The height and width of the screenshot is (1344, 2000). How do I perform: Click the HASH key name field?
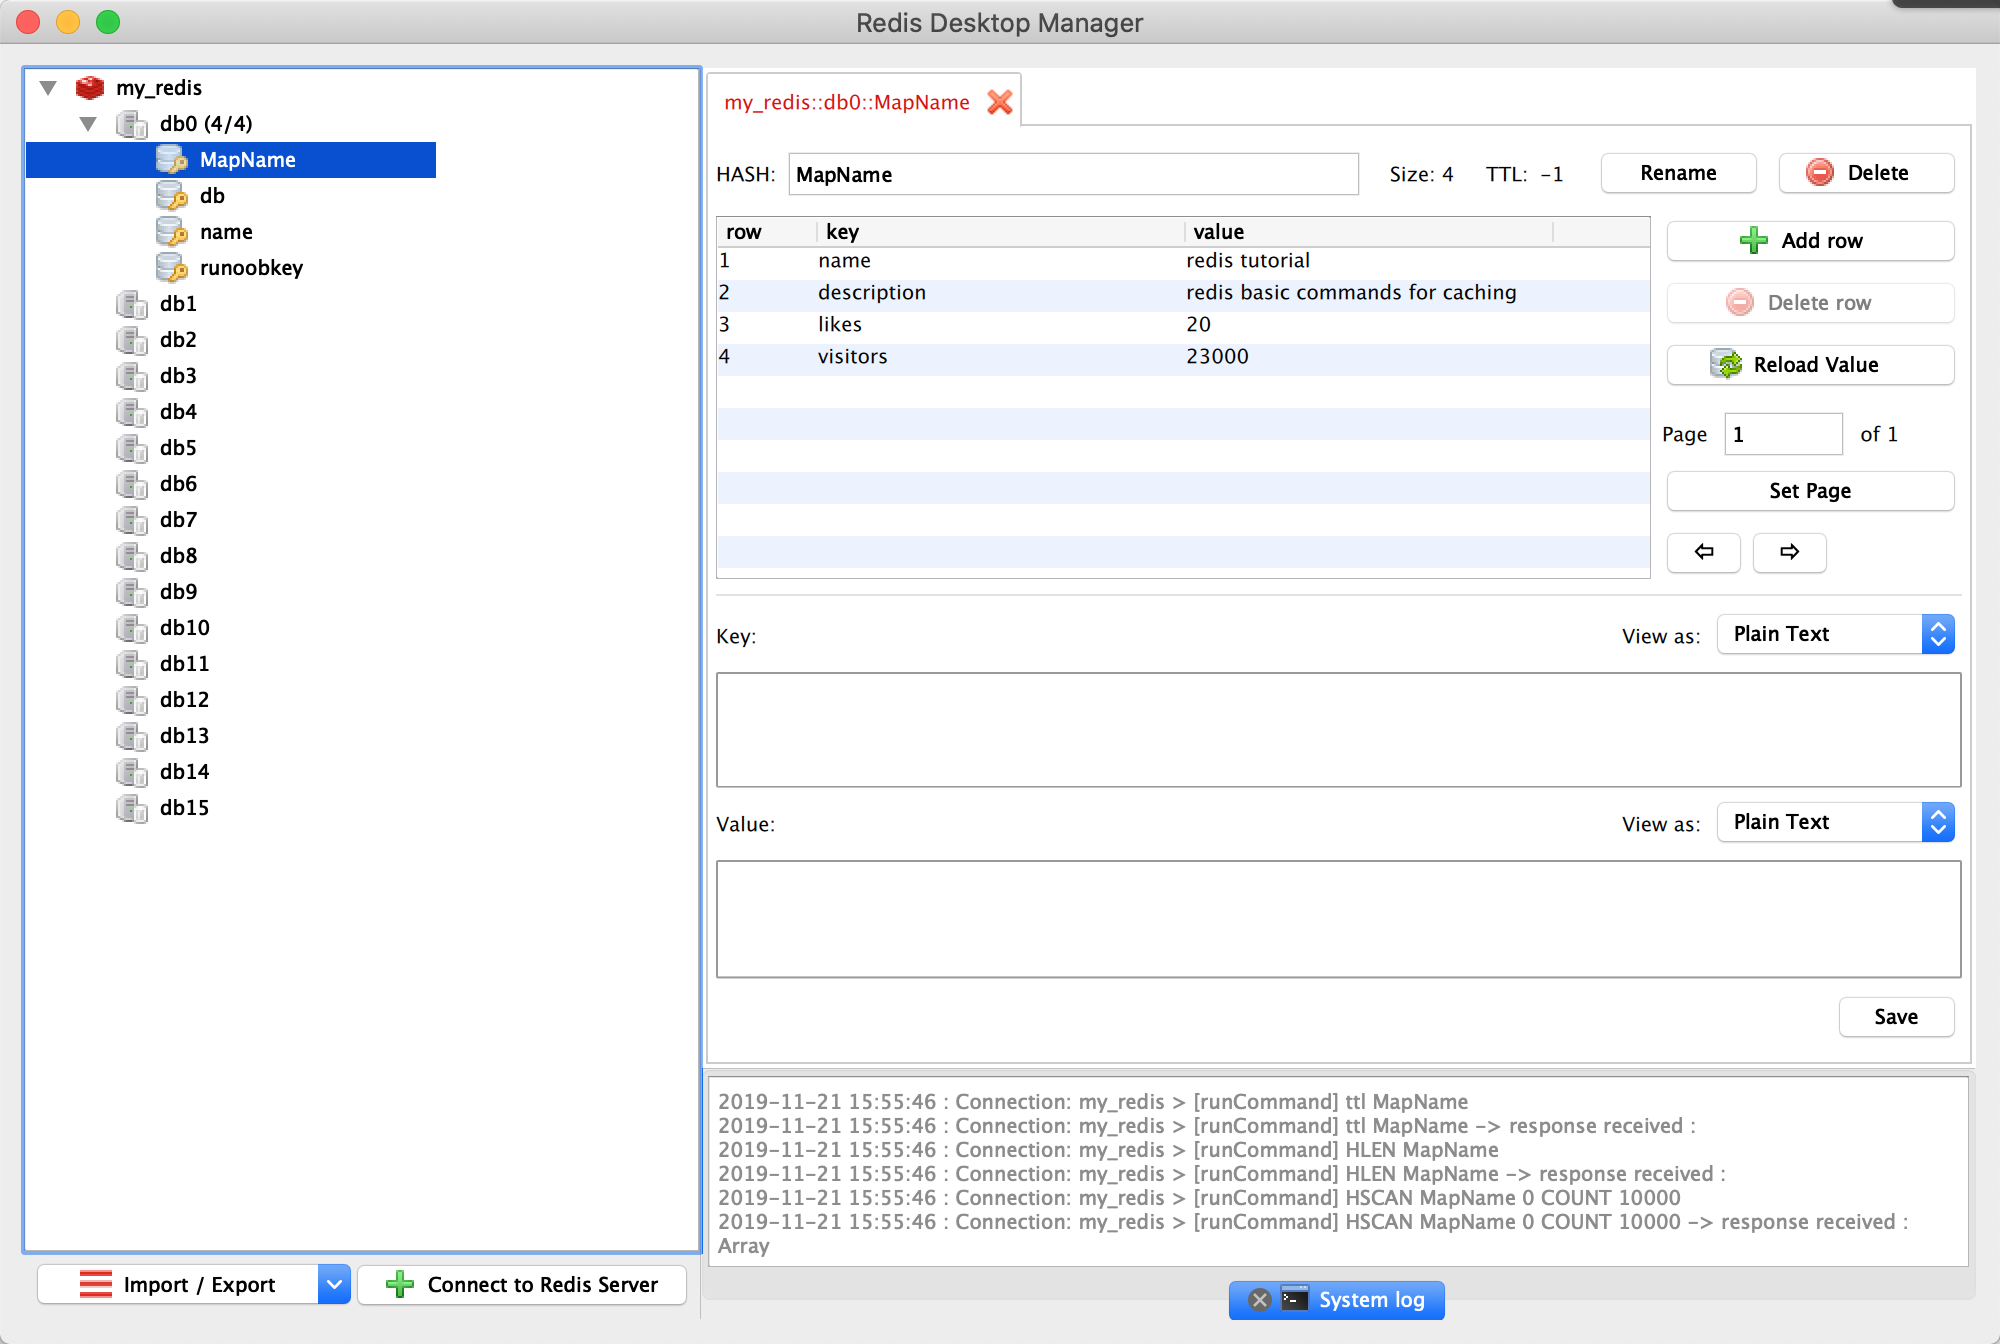[1073, 174]
